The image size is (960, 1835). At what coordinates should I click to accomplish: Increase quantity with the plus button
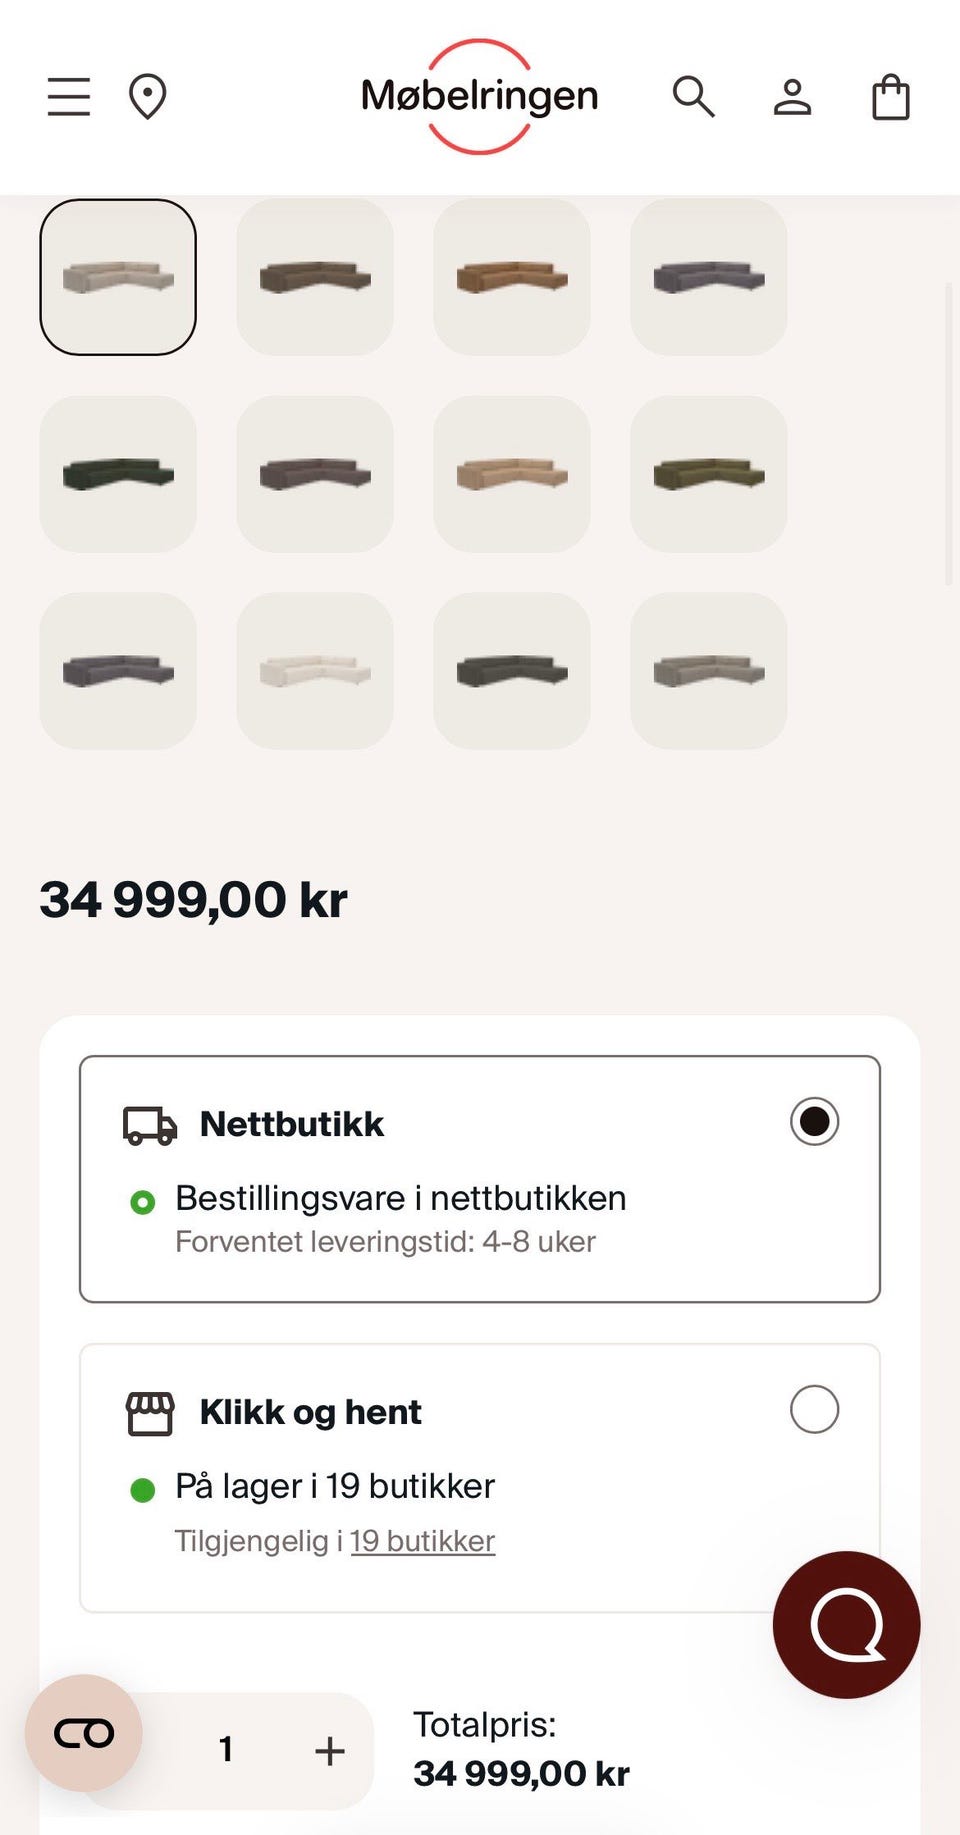(329, 1750)
